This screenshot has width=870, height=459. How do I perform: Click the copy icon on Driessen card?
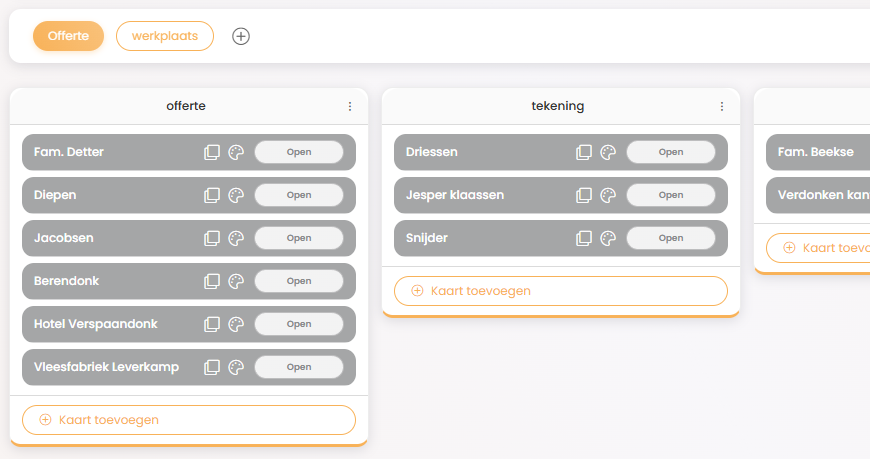[584, 153]
